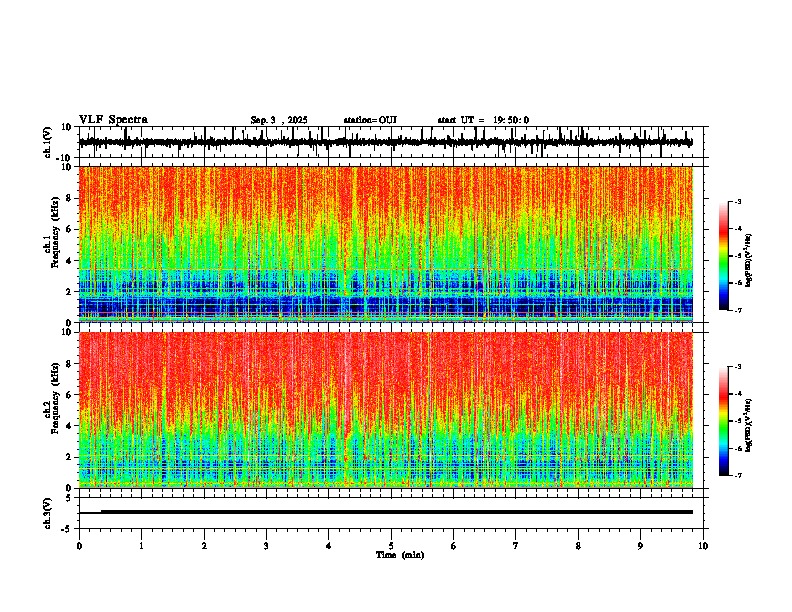792x612 pixels.
Task: Click the "-5" tick on ch.2 colorbar
Action: [738, 421]
